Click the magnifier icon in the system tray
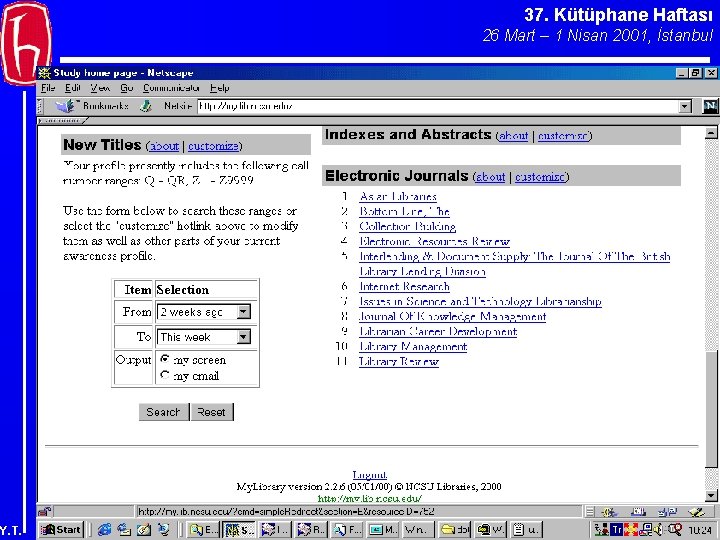The image size is (720, 540). [x=674, y=529]
